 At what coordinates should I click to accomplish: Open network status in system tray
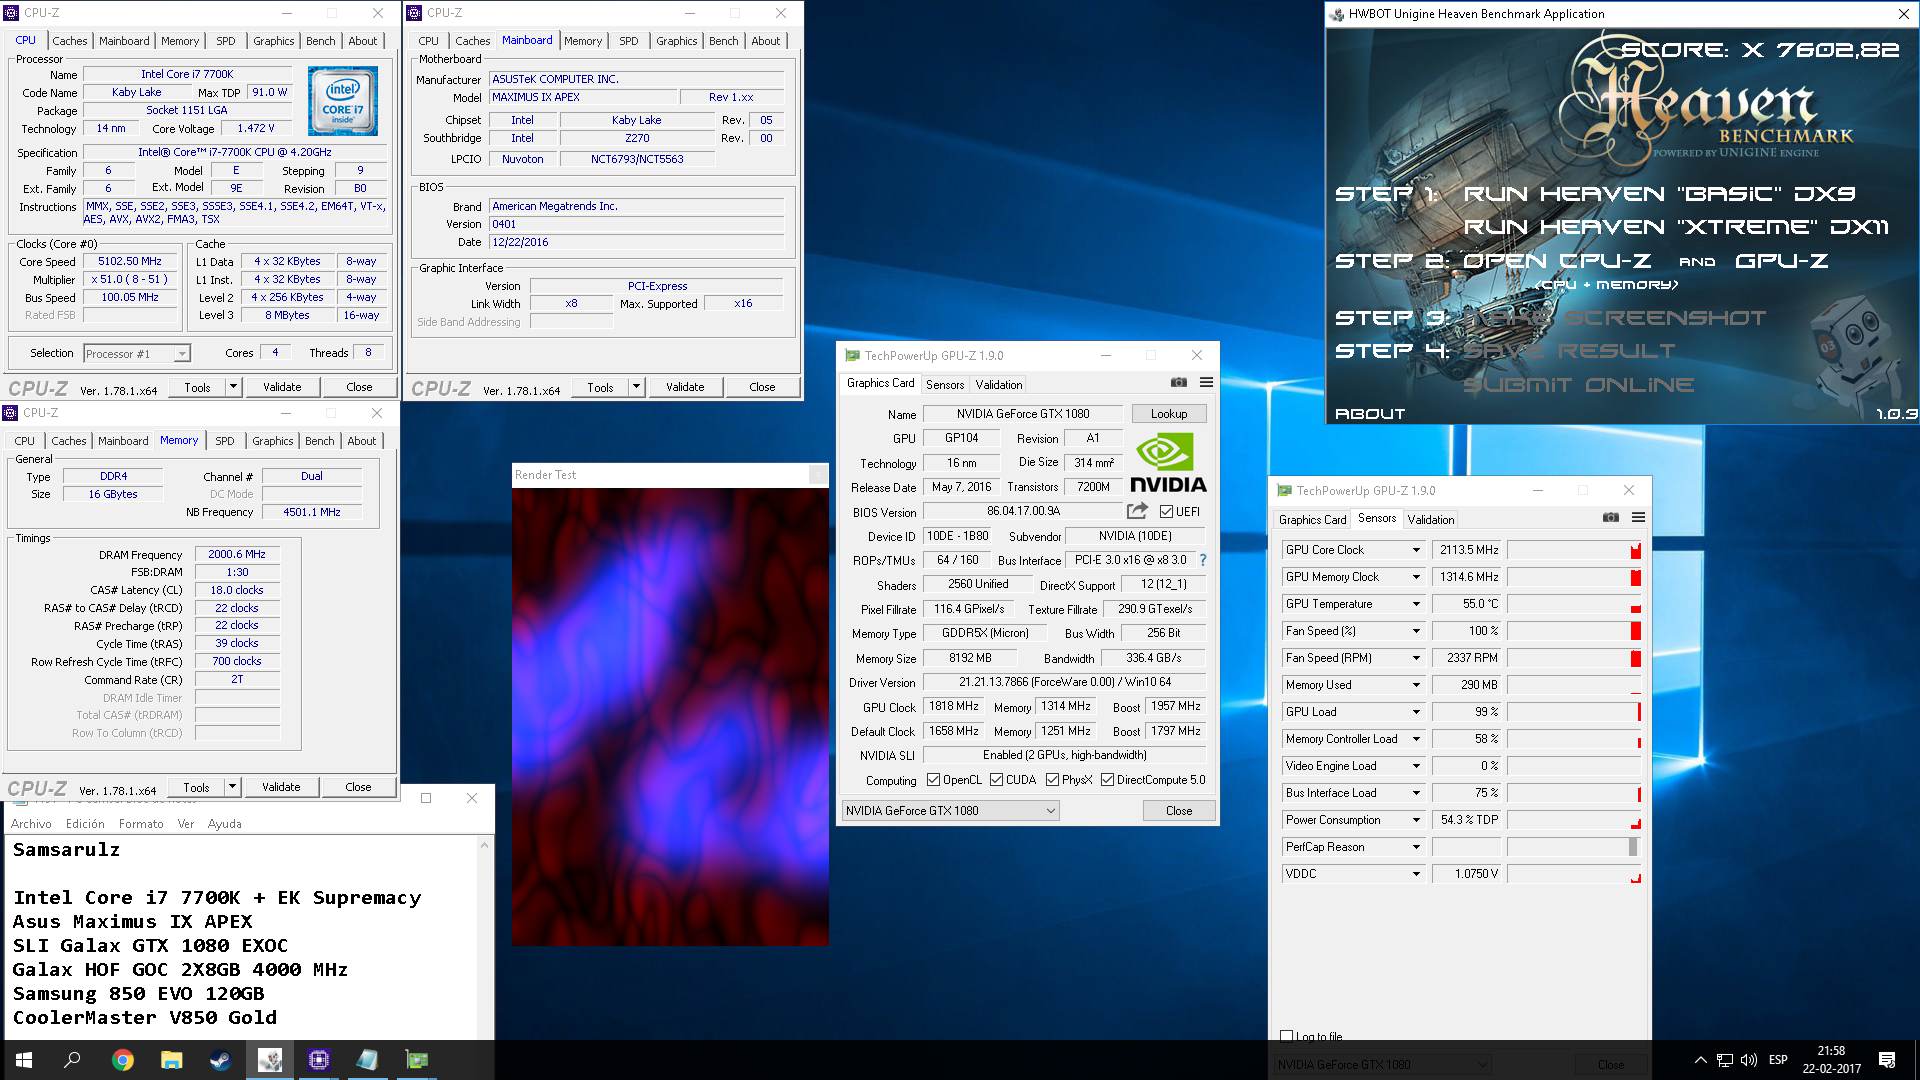pyautogui.click(x=1725, y=1060)
